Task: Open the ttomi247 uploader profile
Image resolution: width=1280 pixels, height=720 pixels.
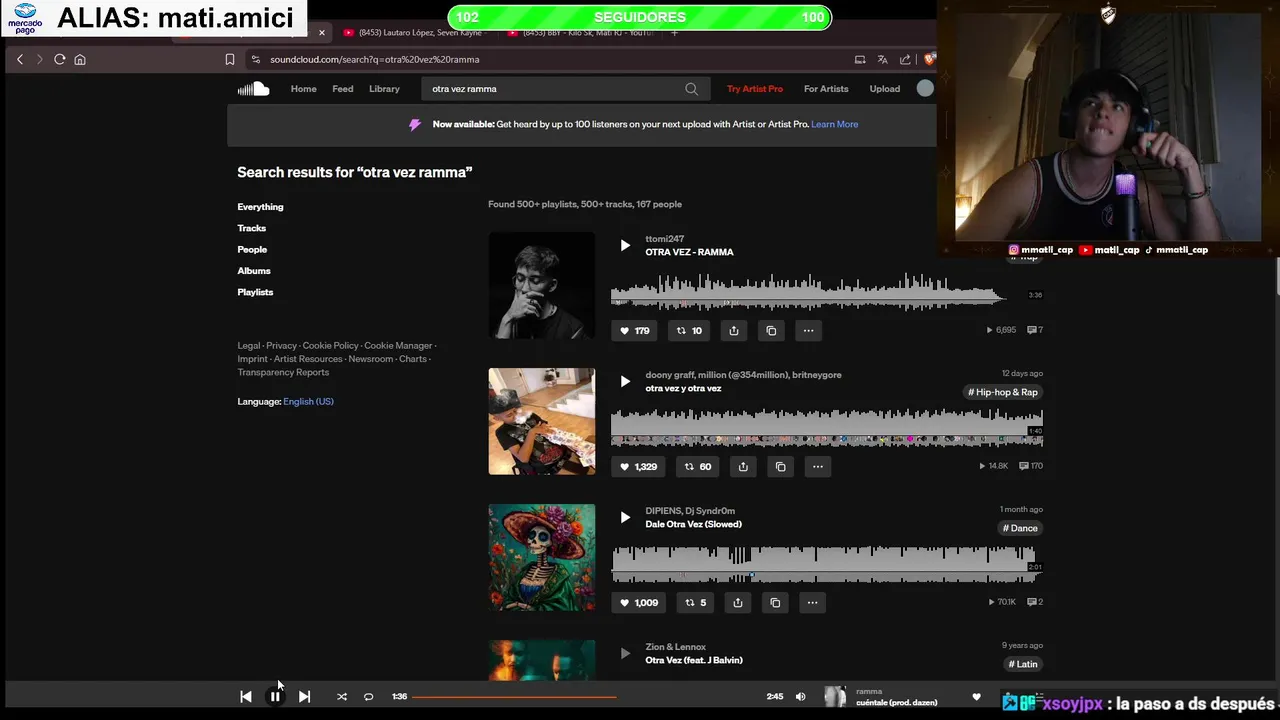Action: coord(664,239)
